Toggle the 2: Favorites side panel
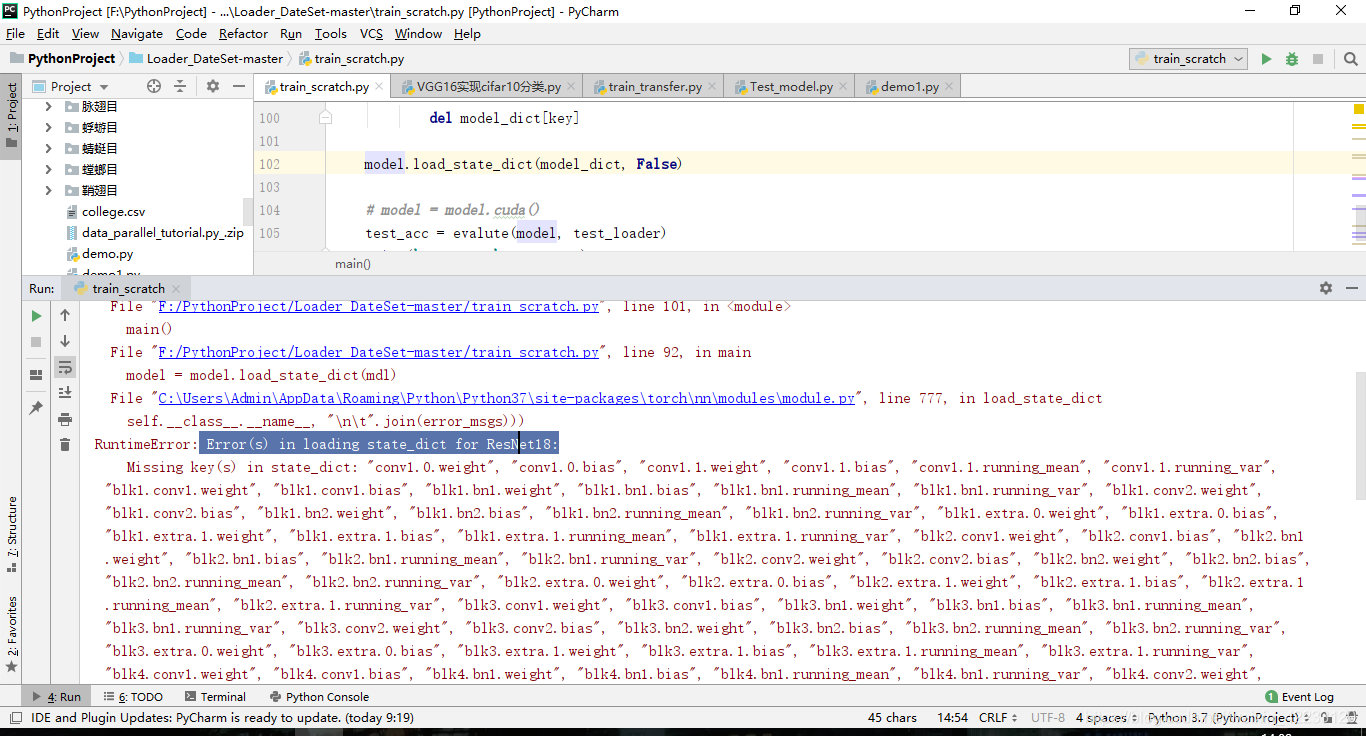Viewport: 1366px width, 736px height. (11, 634)
